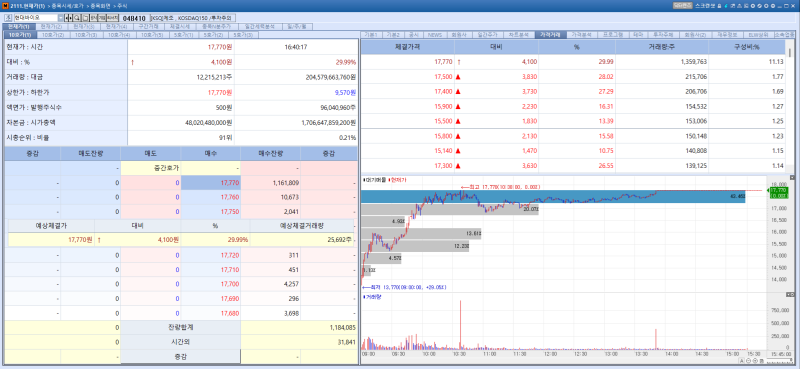800x369 pixels.
Task: Click the third small labeled toolbar button before stock code
Action: pos(113,18)
